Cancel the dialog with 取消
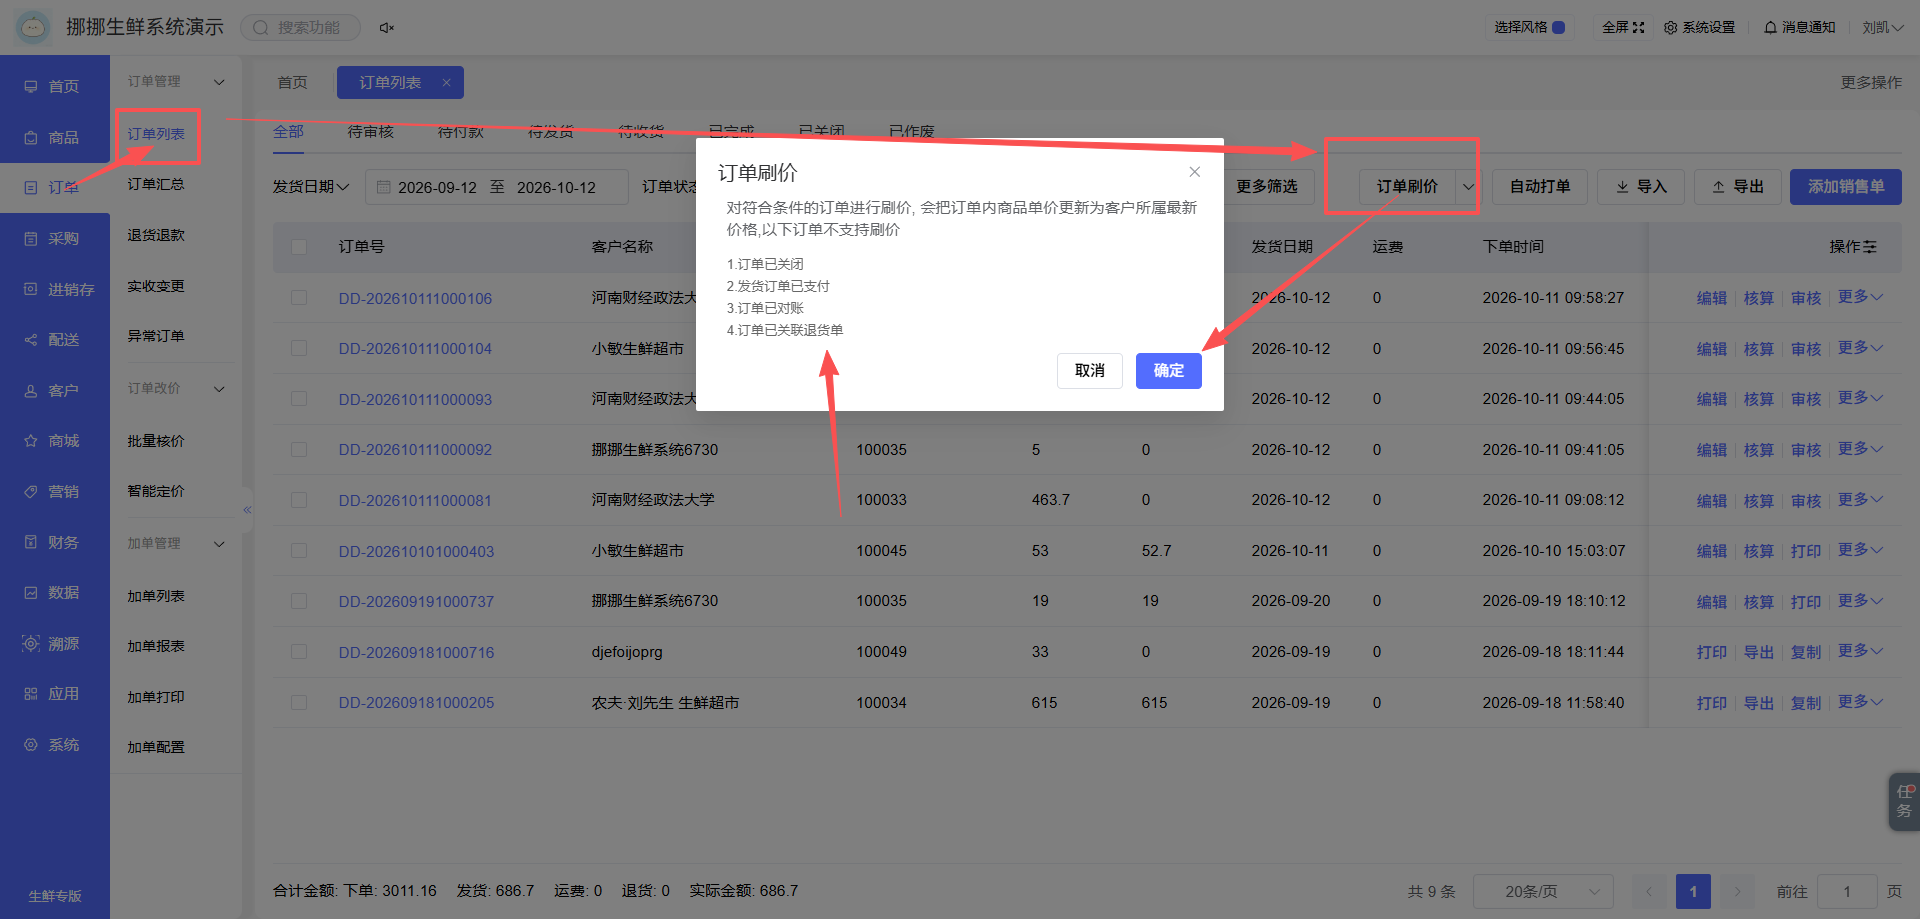Image resolution: width=1920 pixels, height=919 pixels. tap(1090, 371)
